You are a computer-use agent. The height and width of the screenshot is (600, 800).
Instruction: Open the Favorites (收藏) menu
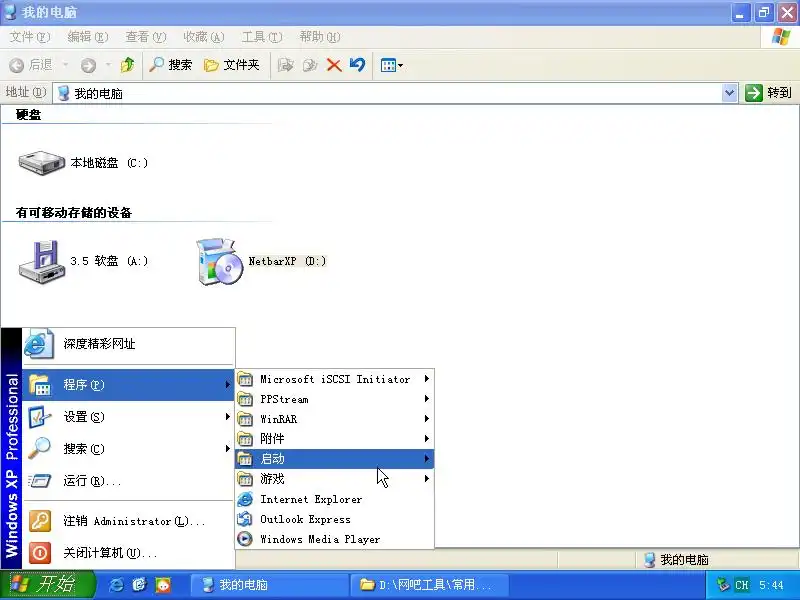(x=204, y=37)
